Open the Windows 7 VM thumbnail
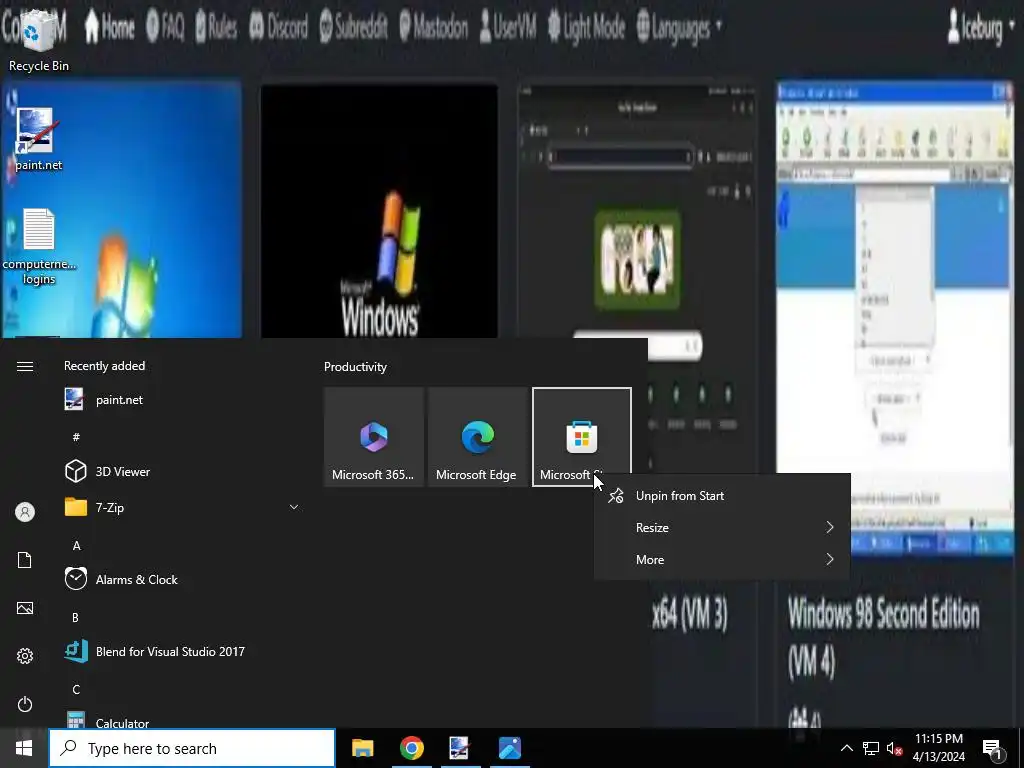The height and width of the screenshot is (768, 1024). click(121, 209)
